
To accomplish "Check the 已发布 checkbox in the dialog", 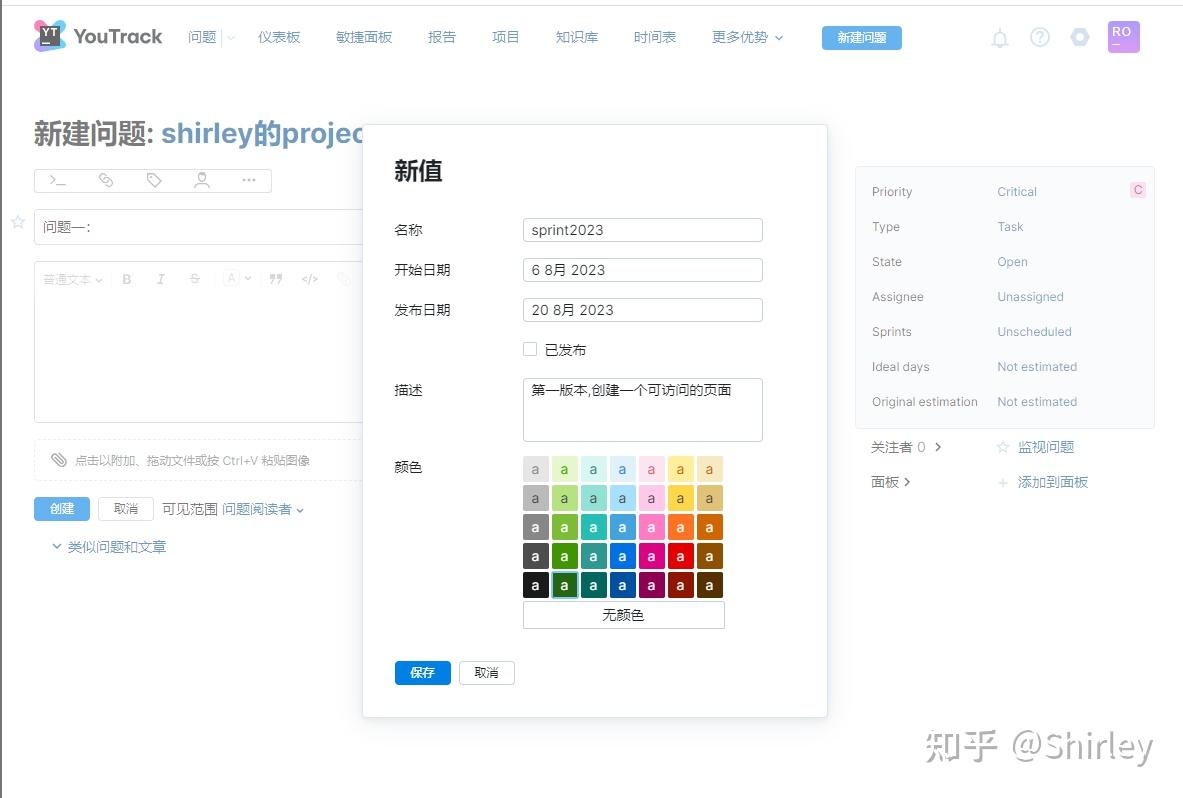I will 530,349.
